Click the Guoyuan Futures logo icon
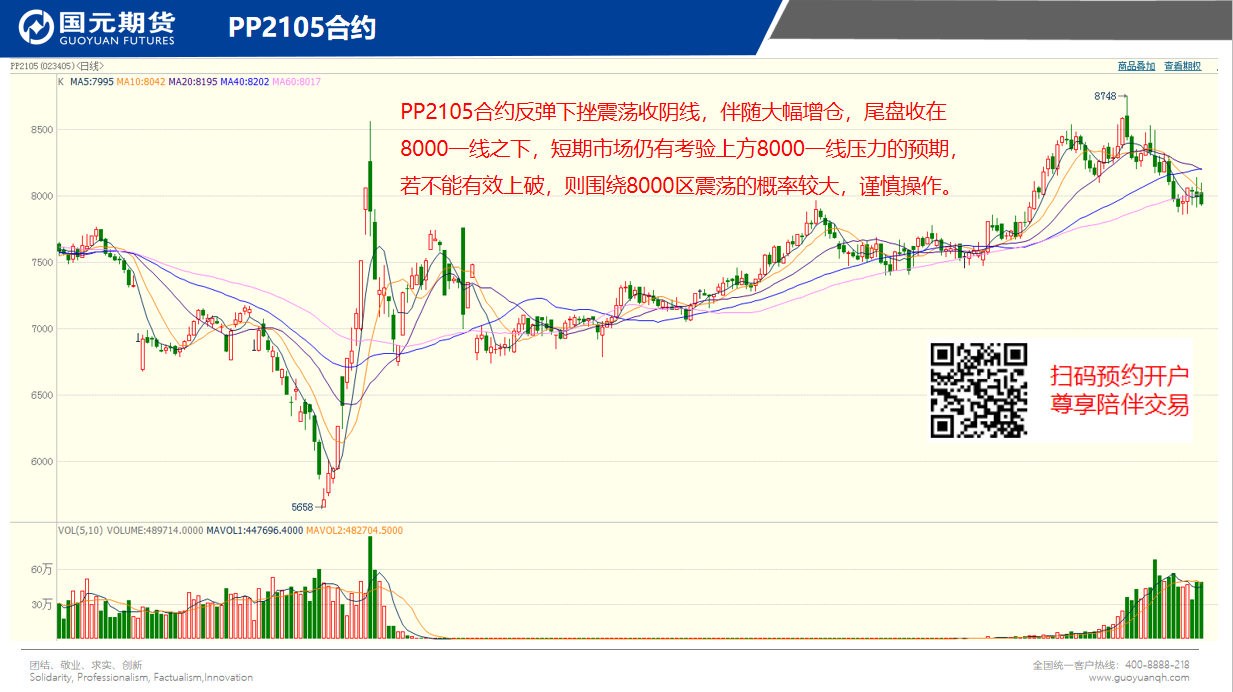 pos(38,28)
